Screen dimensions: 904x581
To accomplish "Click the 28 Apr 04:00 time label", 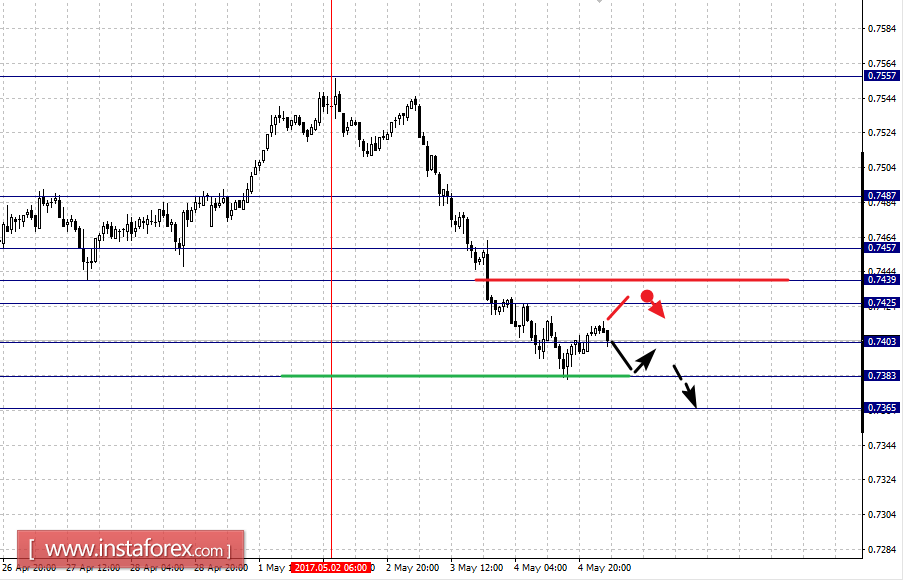I will 157,568.
